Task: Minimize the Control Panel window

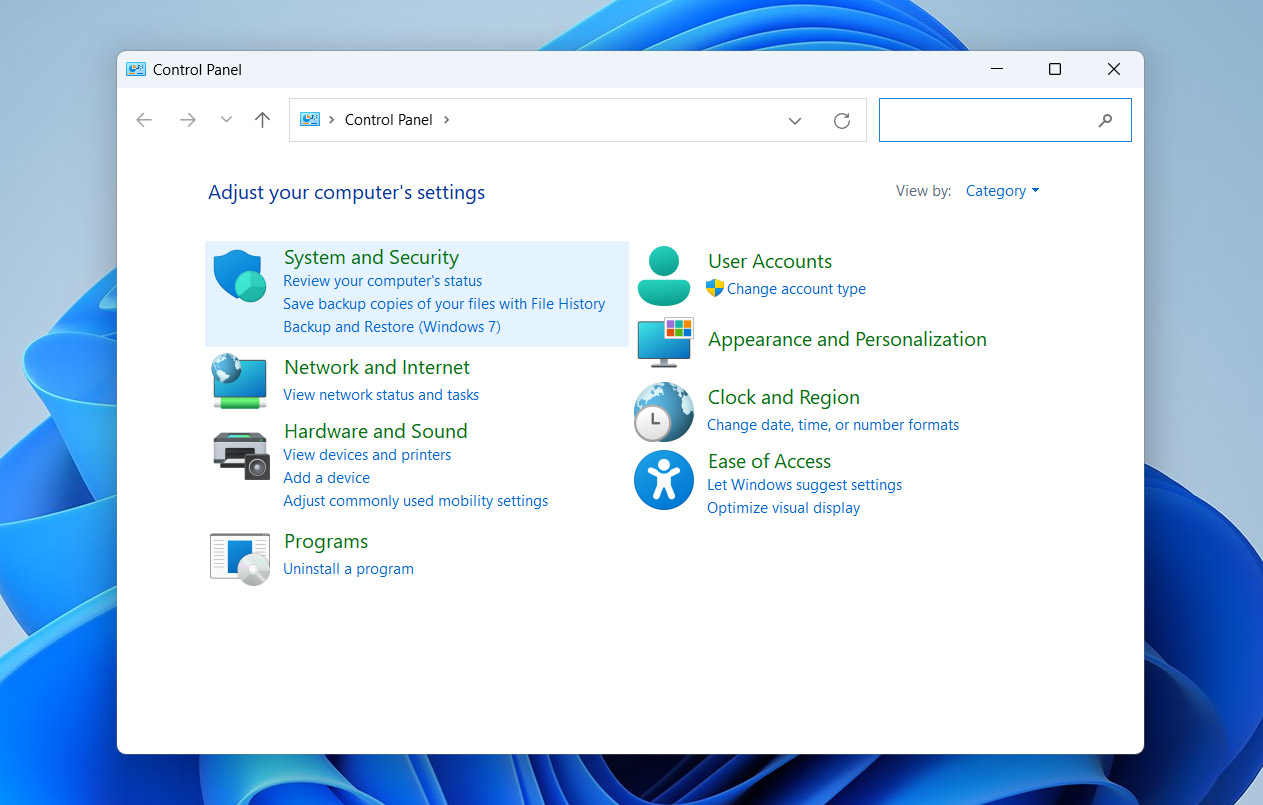Action: [x=997, y=69]
